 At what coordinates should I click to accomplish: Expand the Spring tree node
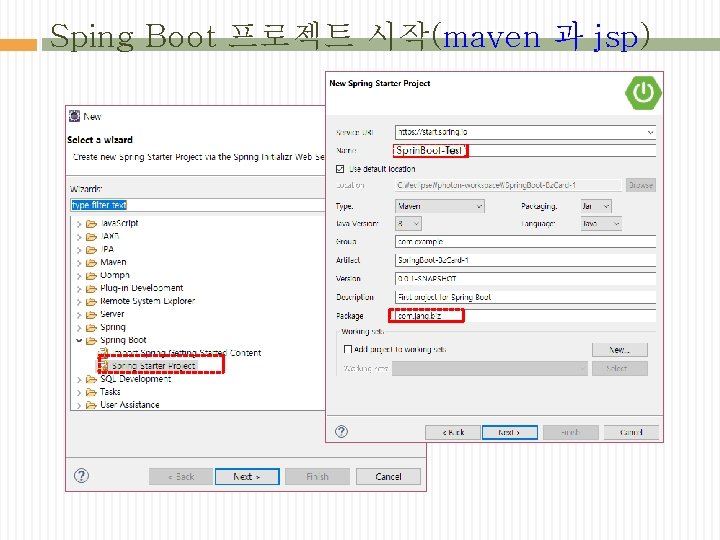(79, 328)
